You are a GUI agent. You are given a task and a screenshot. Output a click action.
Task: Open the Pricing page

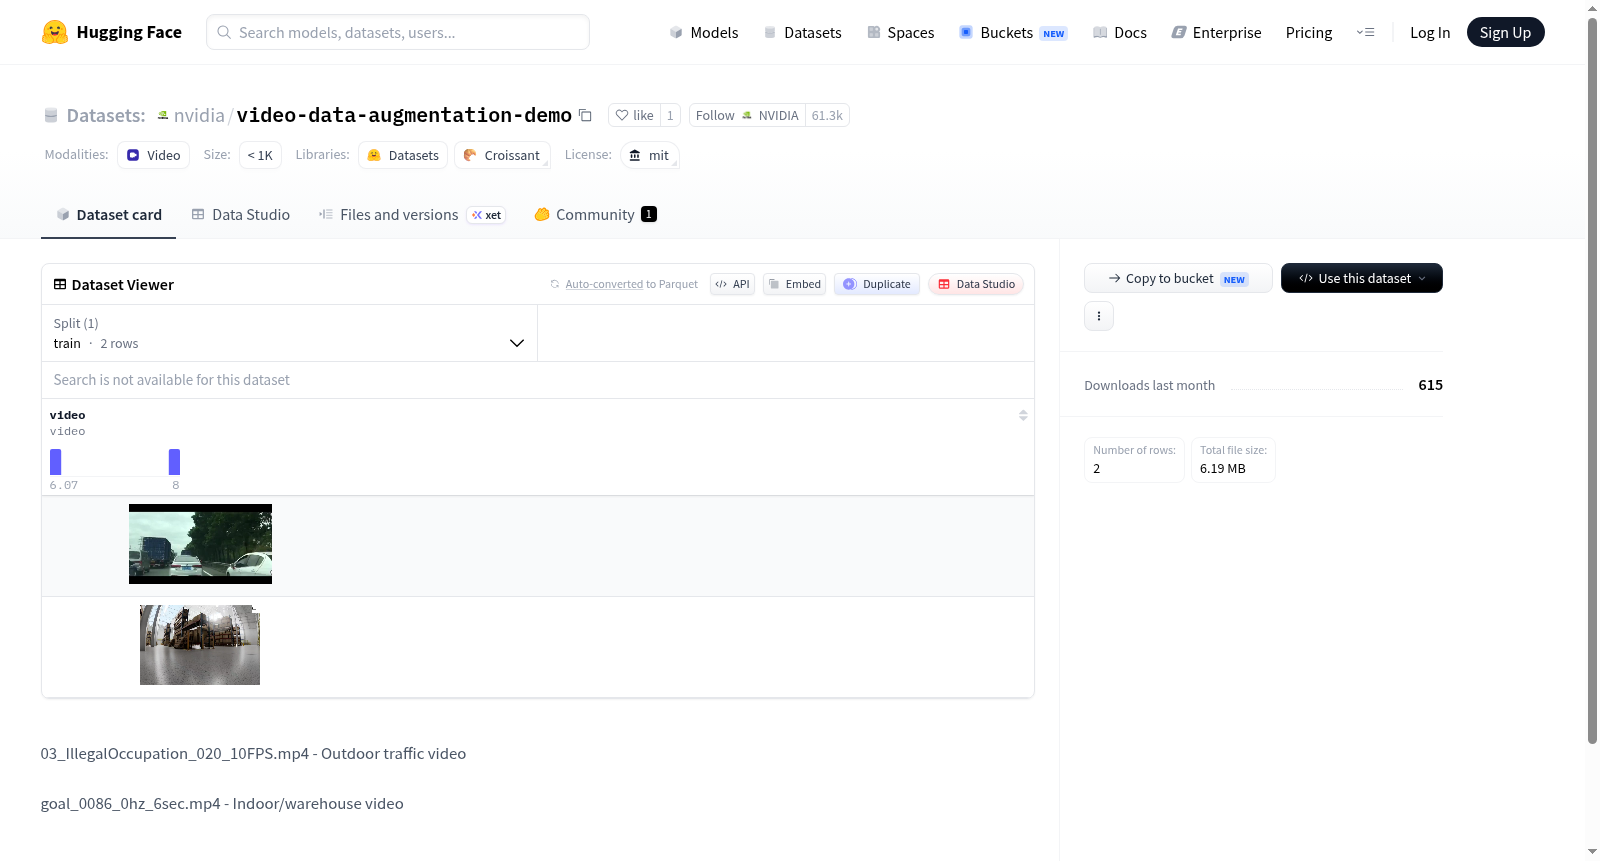pos(1309,32)
